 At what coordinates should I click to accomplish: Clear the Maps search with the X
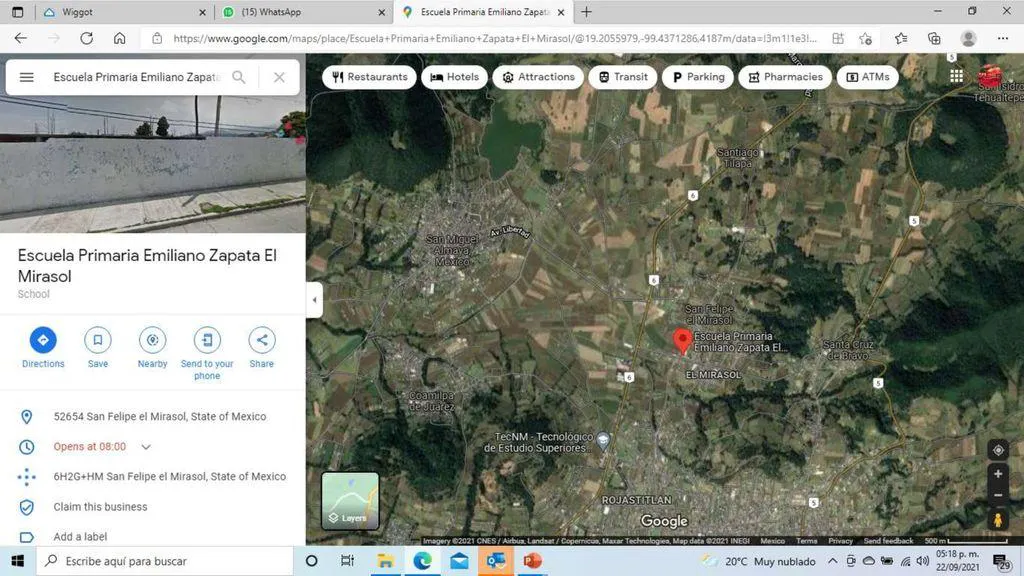279,77
